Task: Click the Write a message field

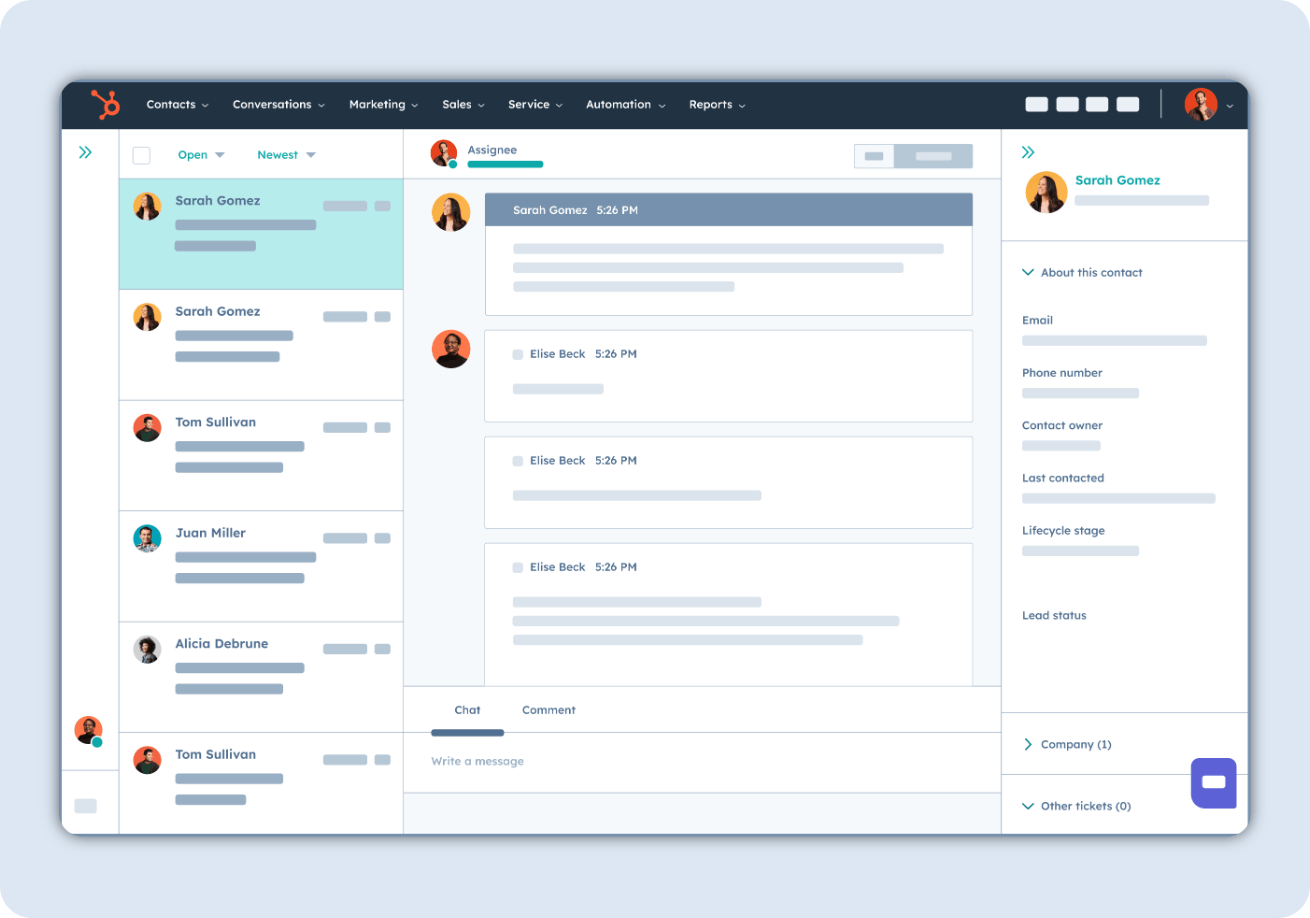Action: 700,762
